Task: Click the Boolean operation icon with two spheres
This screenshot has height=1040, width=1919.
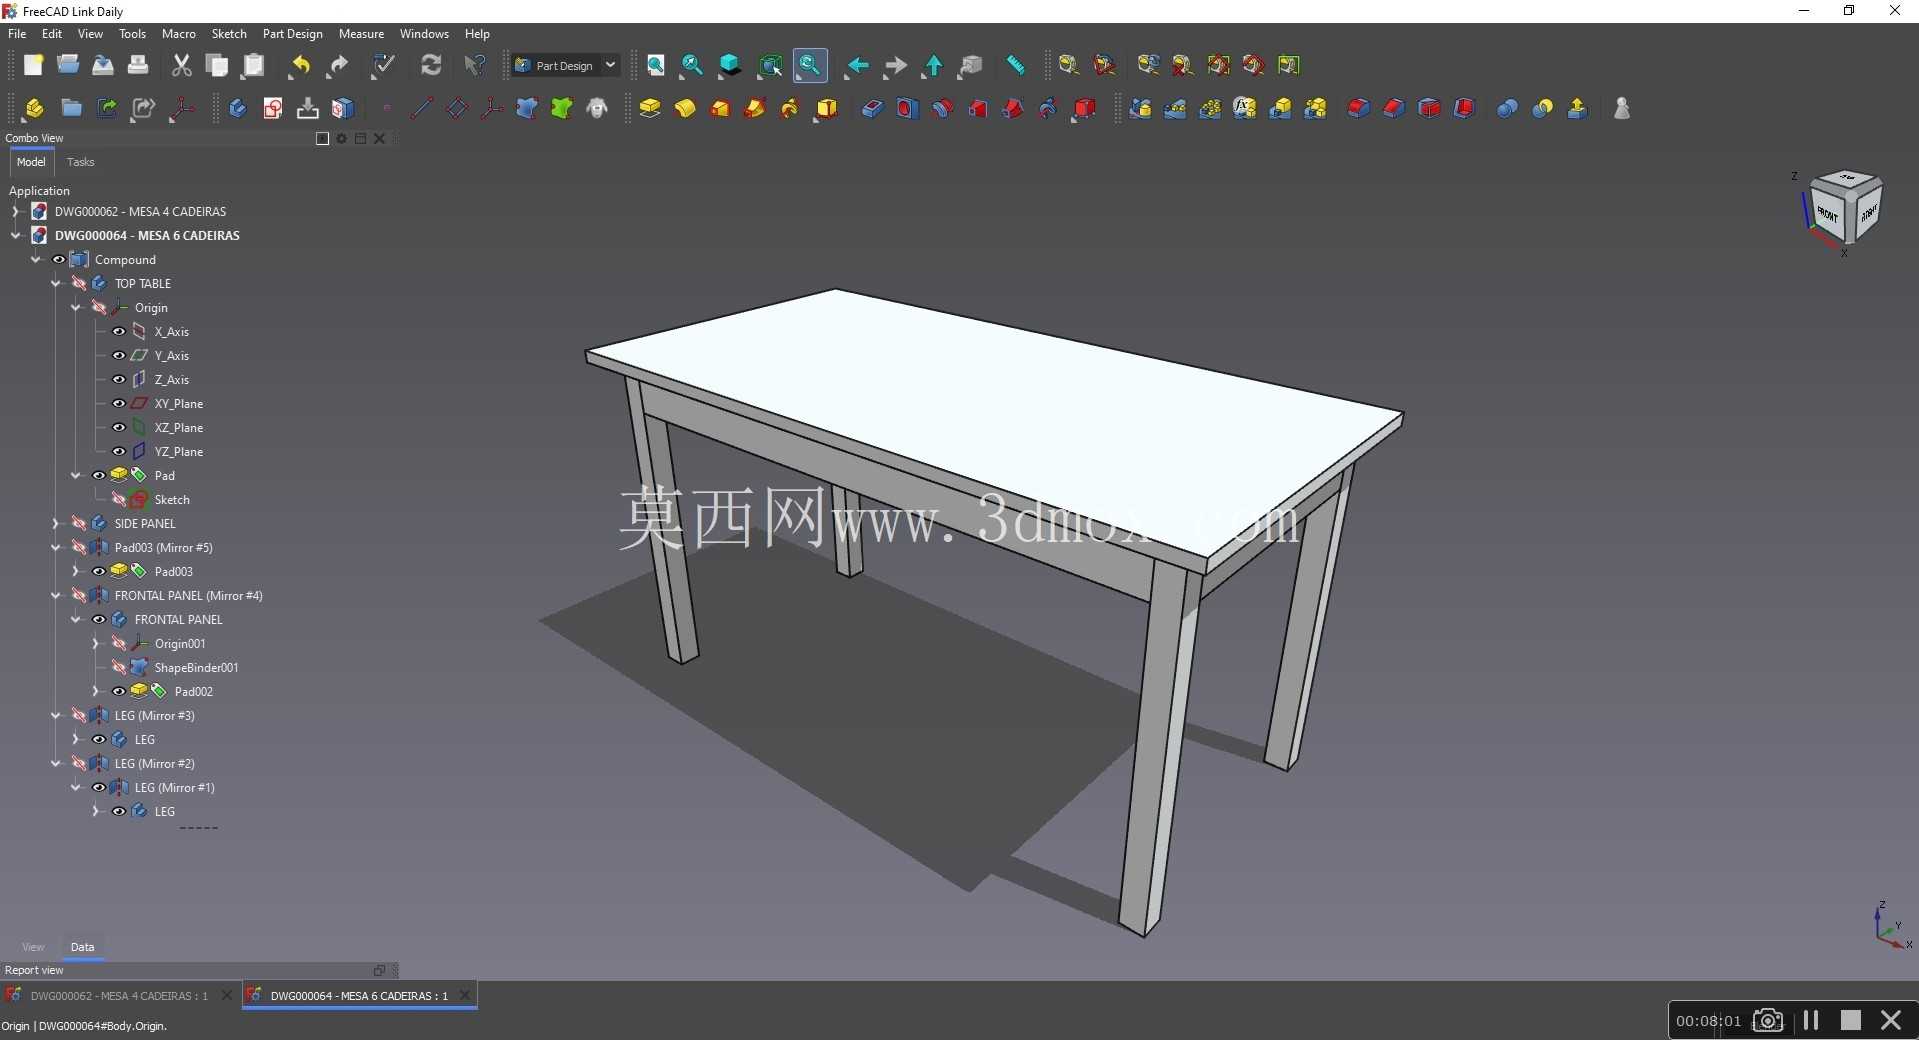Action: point(1507,108)
